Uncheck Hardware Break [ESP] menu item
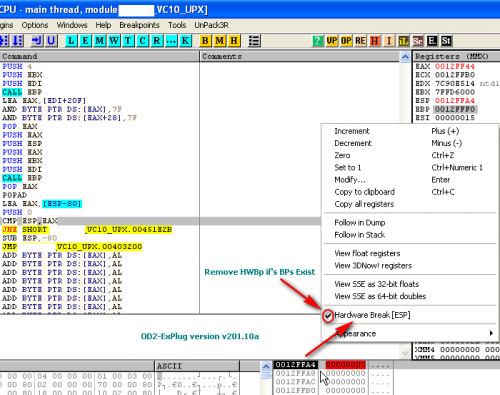Viewport: 500px width, 395px height. pos(372,315)
